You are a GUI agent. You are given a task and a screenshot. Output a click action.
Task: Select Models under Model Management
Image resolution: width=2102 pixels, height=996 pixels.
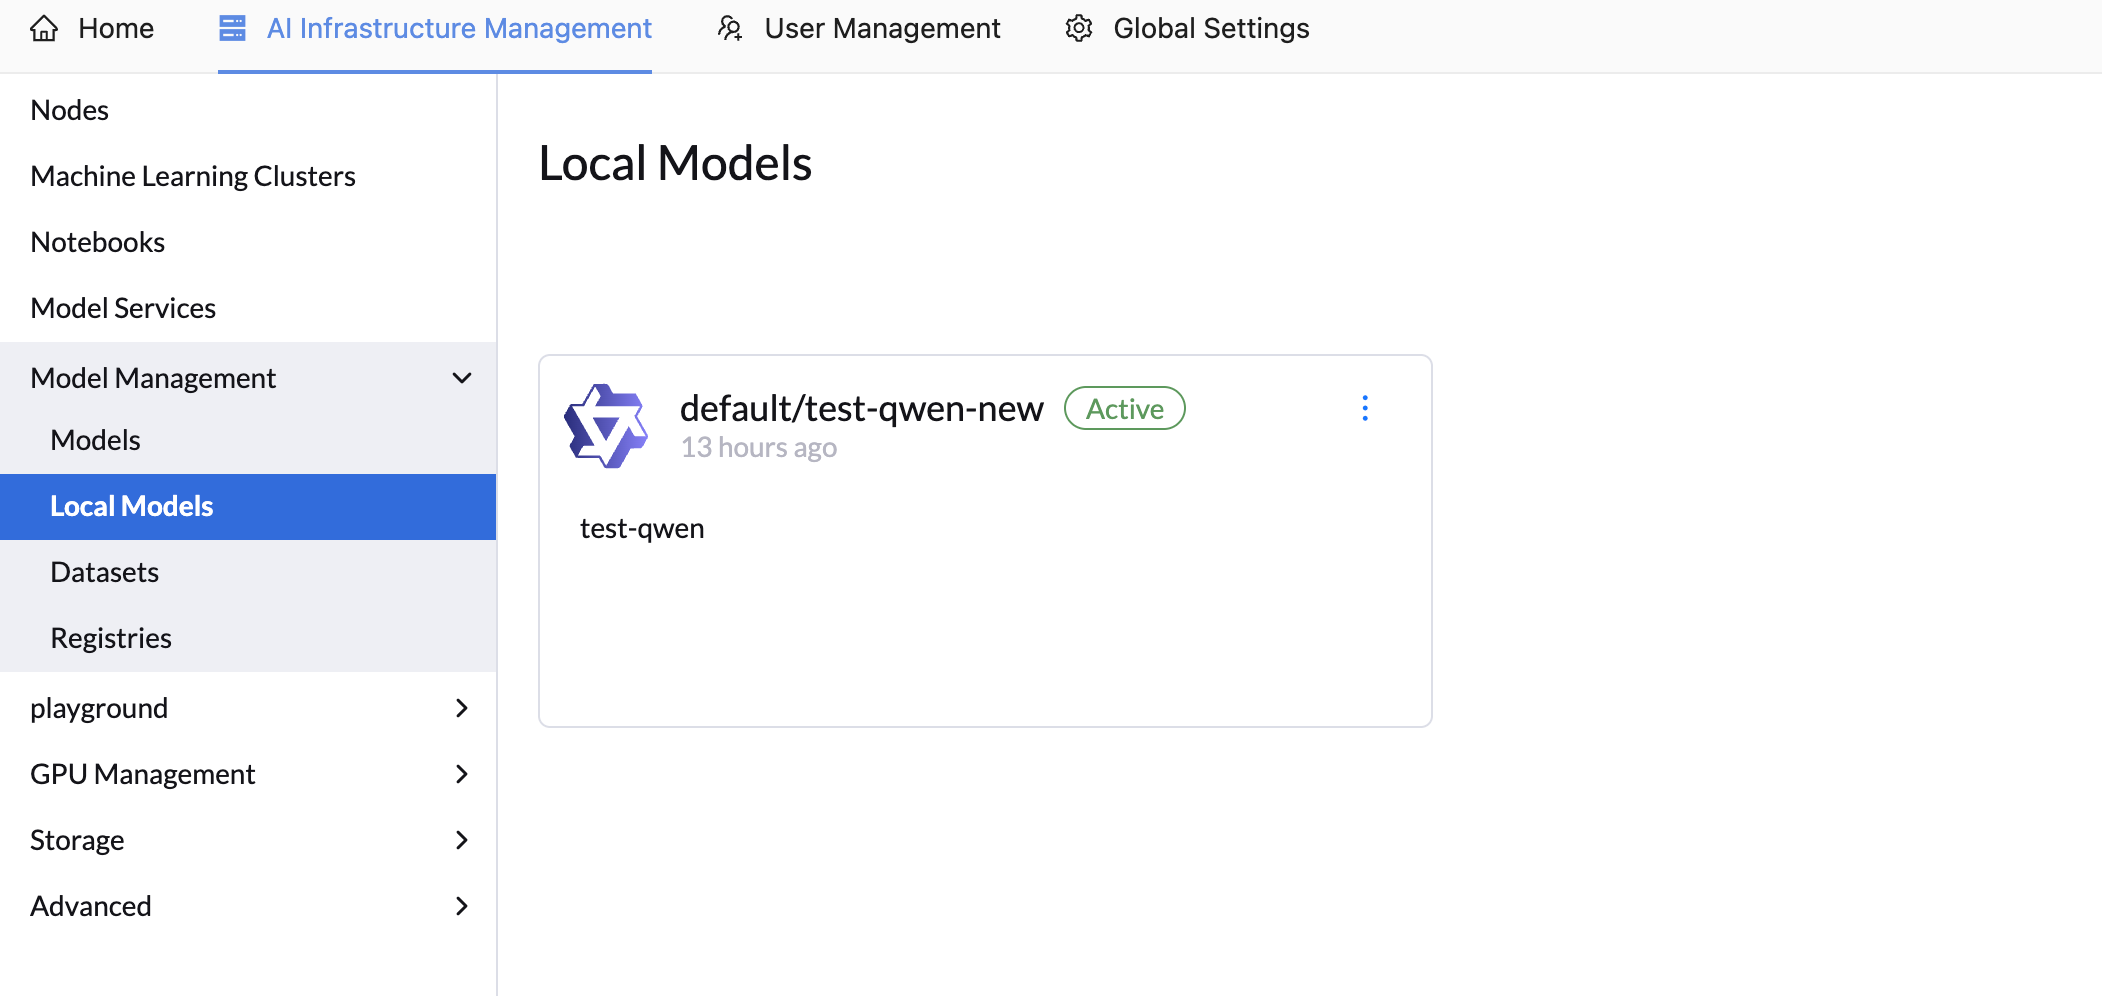[248, 440]
